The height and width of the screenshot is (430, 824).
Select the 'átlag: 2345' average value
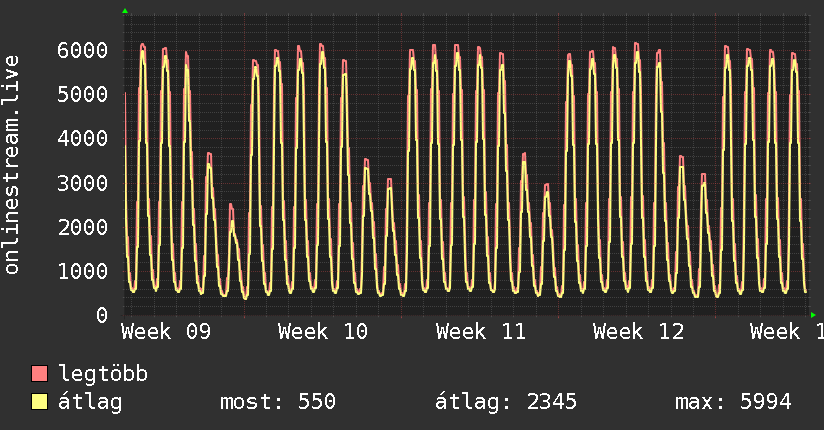506,402
